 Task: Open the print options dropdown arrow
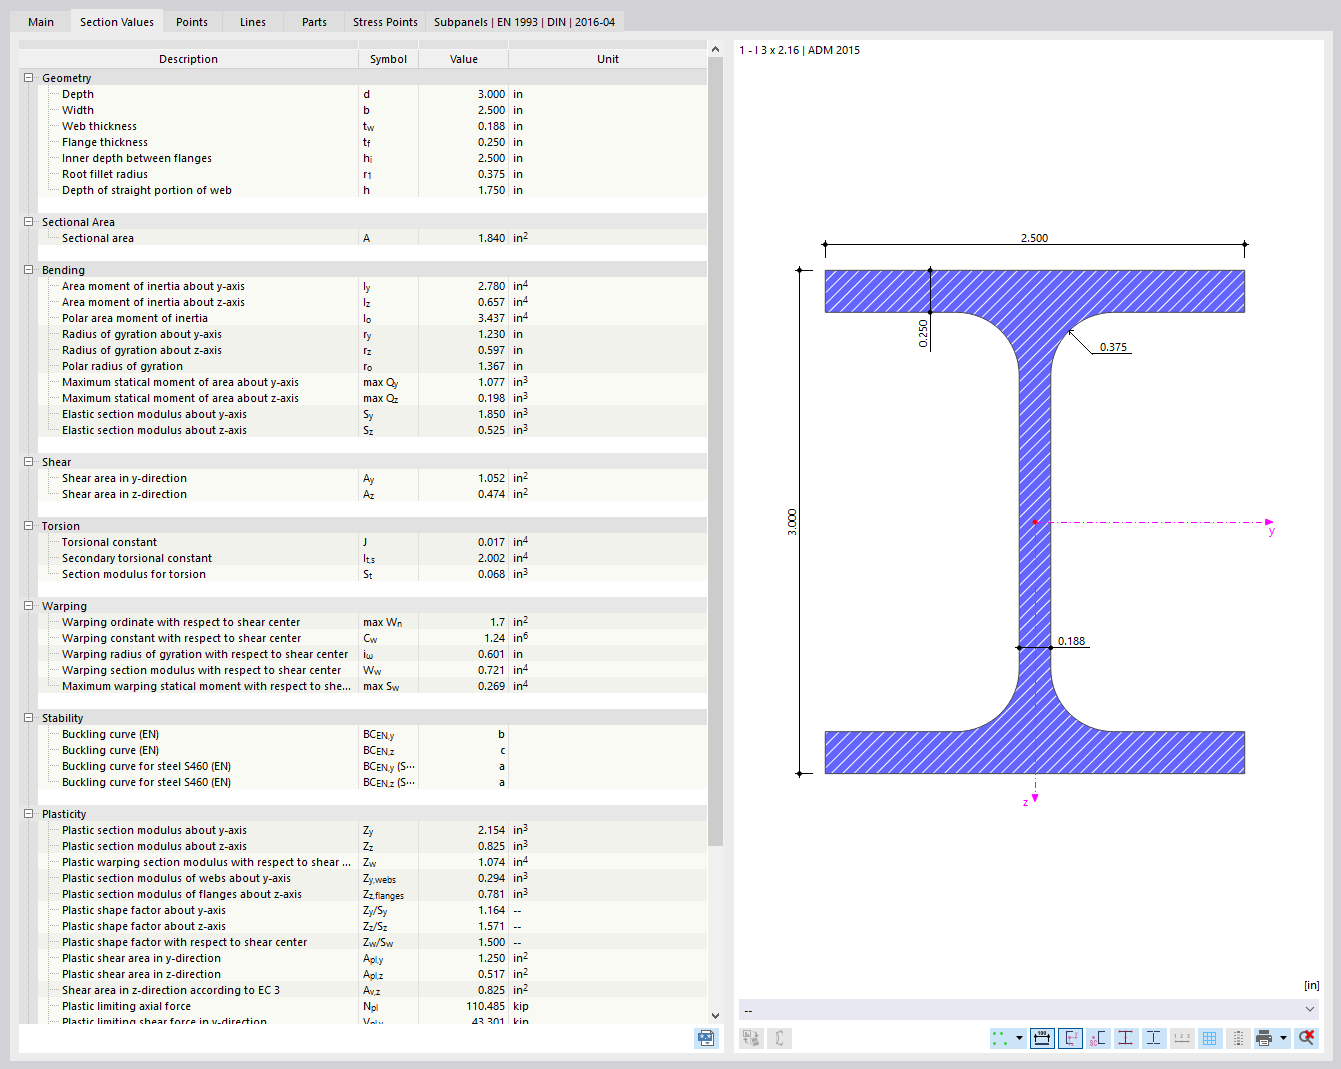pyautogui.click(x=1283, y=1038)
